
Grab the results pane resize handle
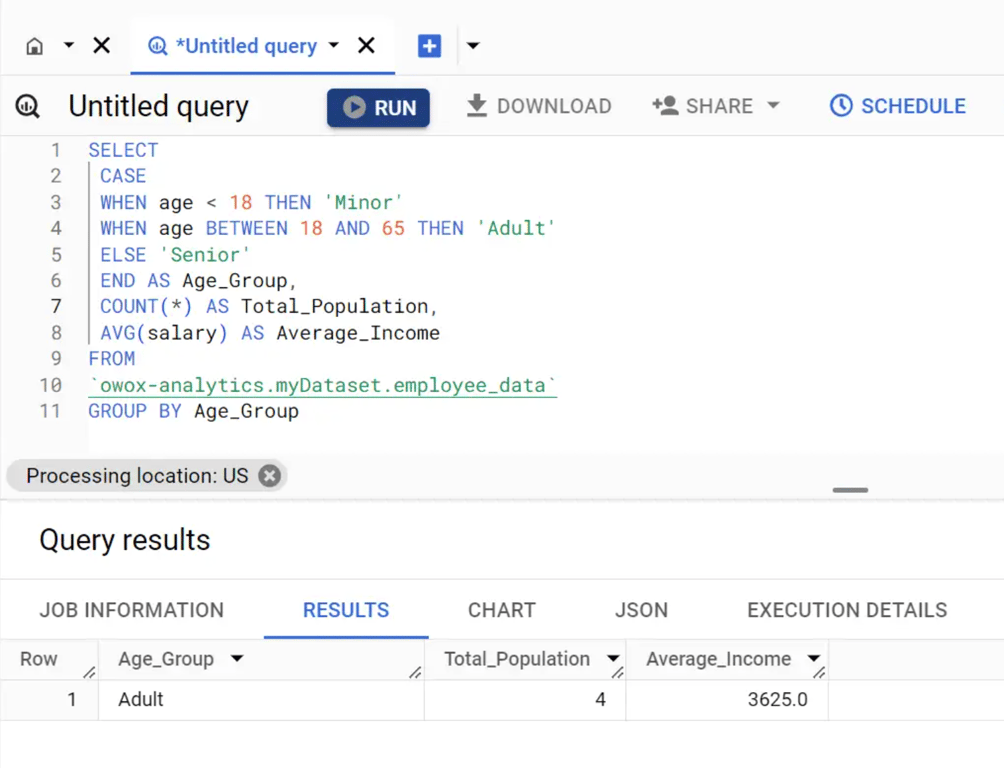coord(850,490)
